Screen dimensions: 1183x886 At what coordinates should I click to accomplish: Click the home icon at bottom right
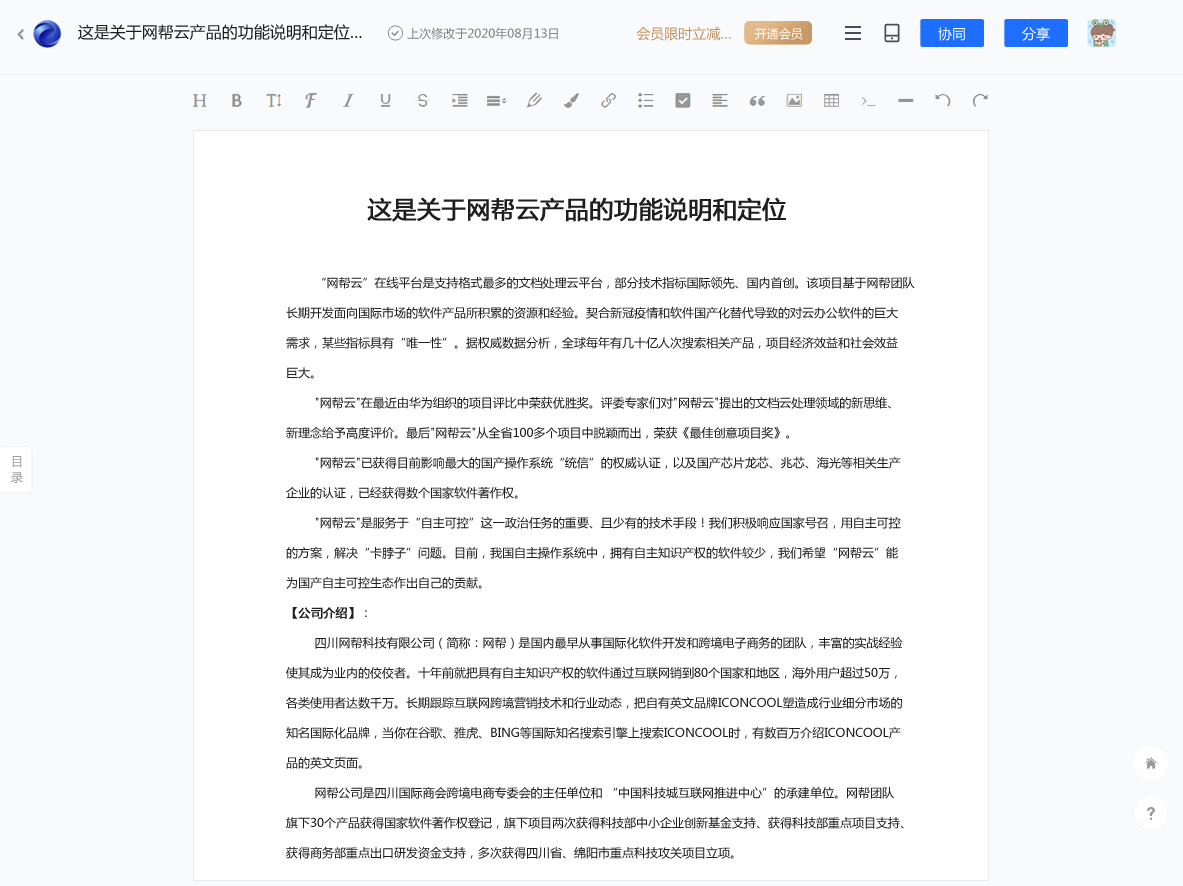(1151, 763)
